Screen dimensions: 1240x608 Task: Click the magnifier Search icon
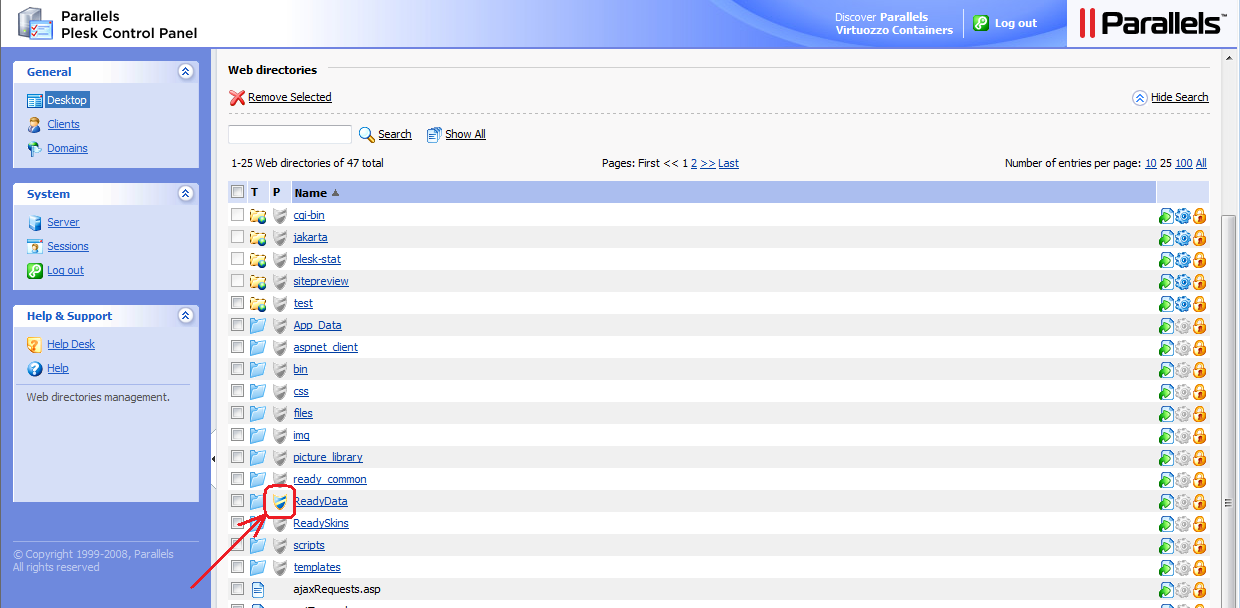click(367, 134)
